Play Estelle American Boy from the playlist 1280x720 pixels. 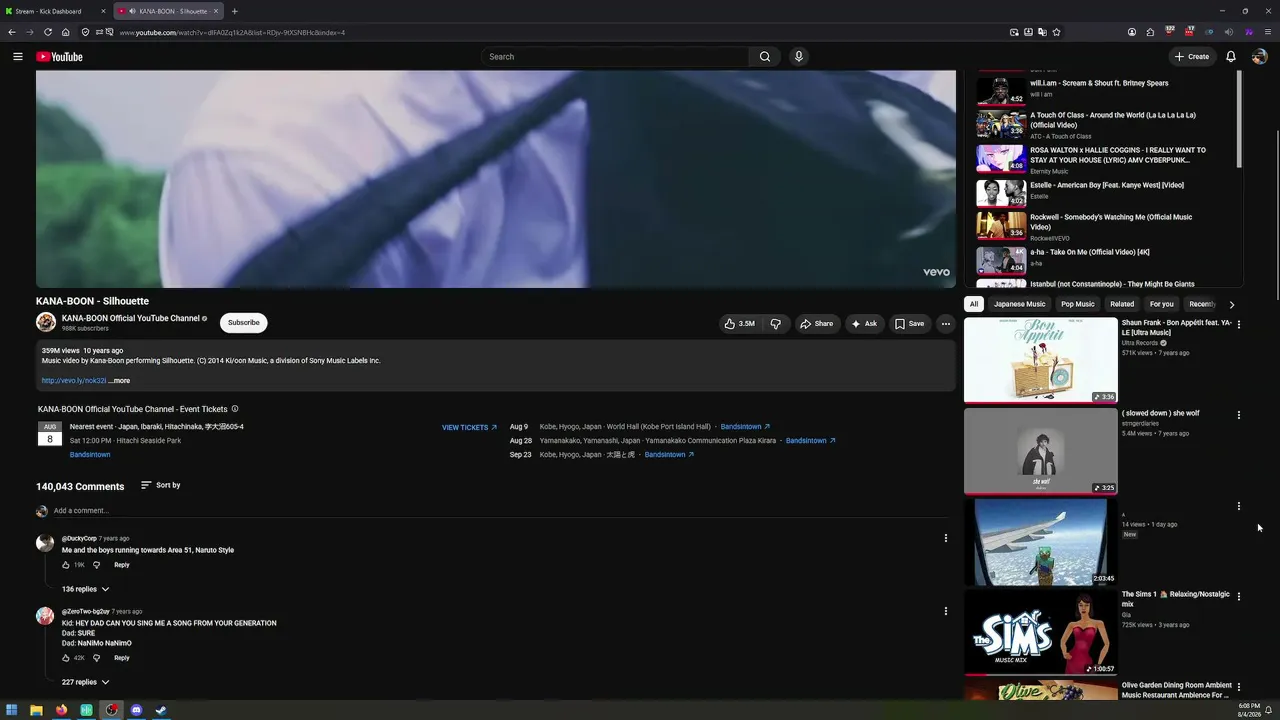[1104, 191]
